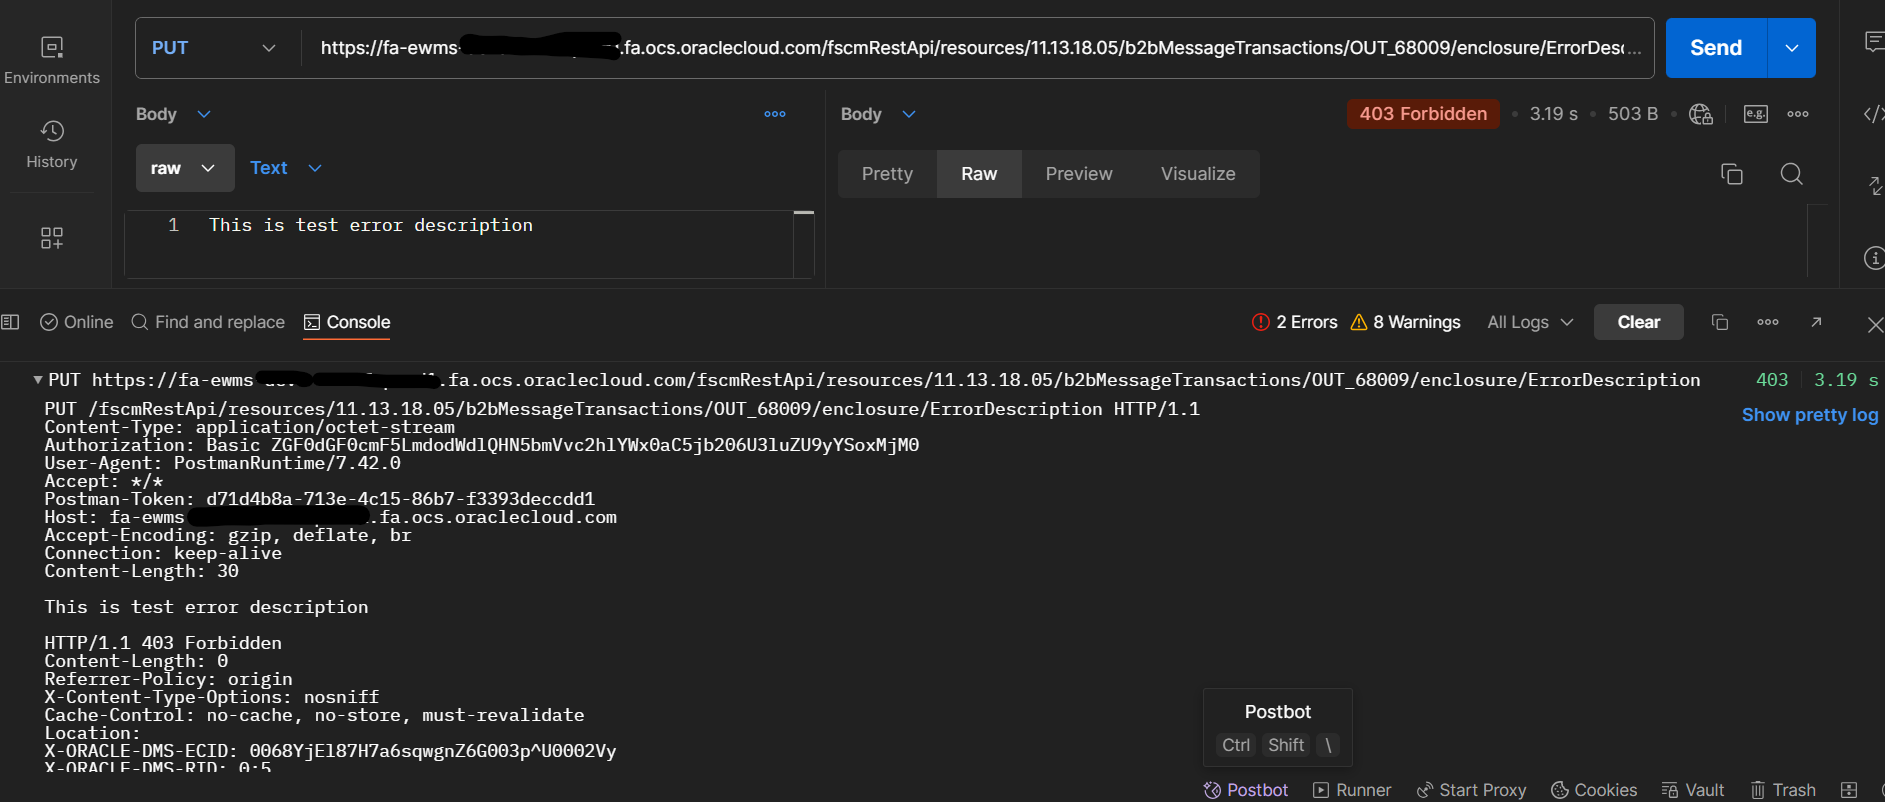Viewport: 1885px width, 802px height.
Task: Click the HTTP/1.1 403 Forbidden log line
Action: point(163,643)
